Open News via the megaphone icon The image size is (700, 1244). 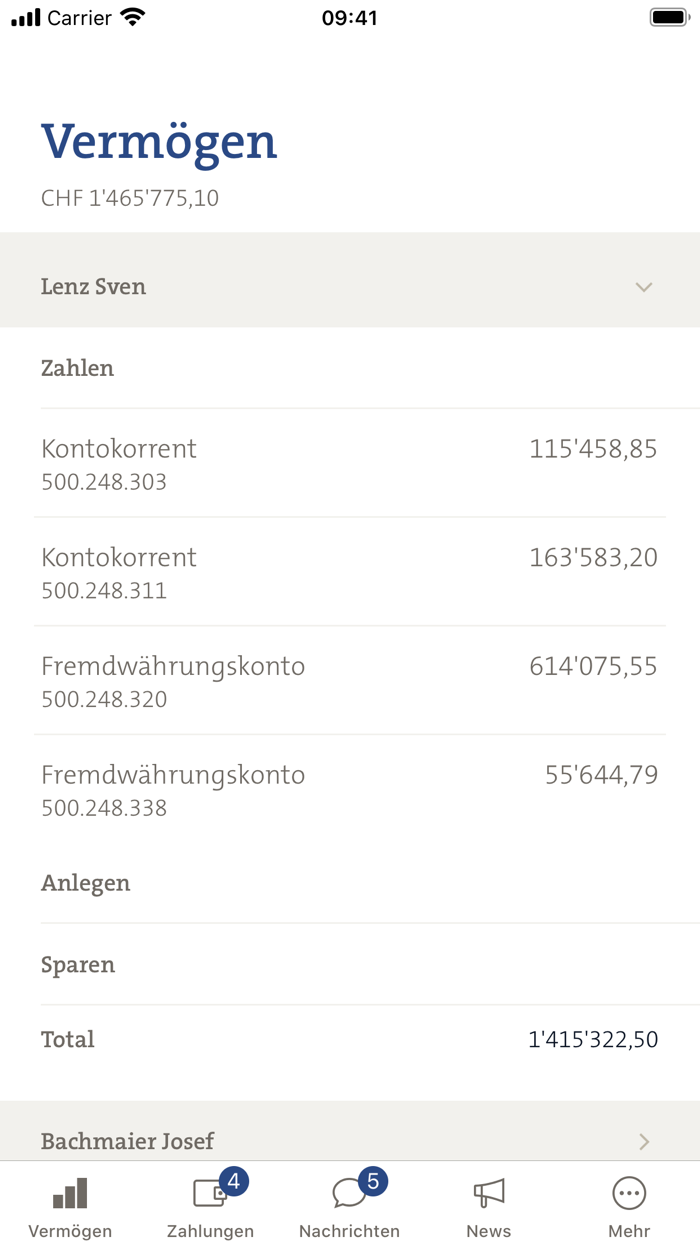489,1194
